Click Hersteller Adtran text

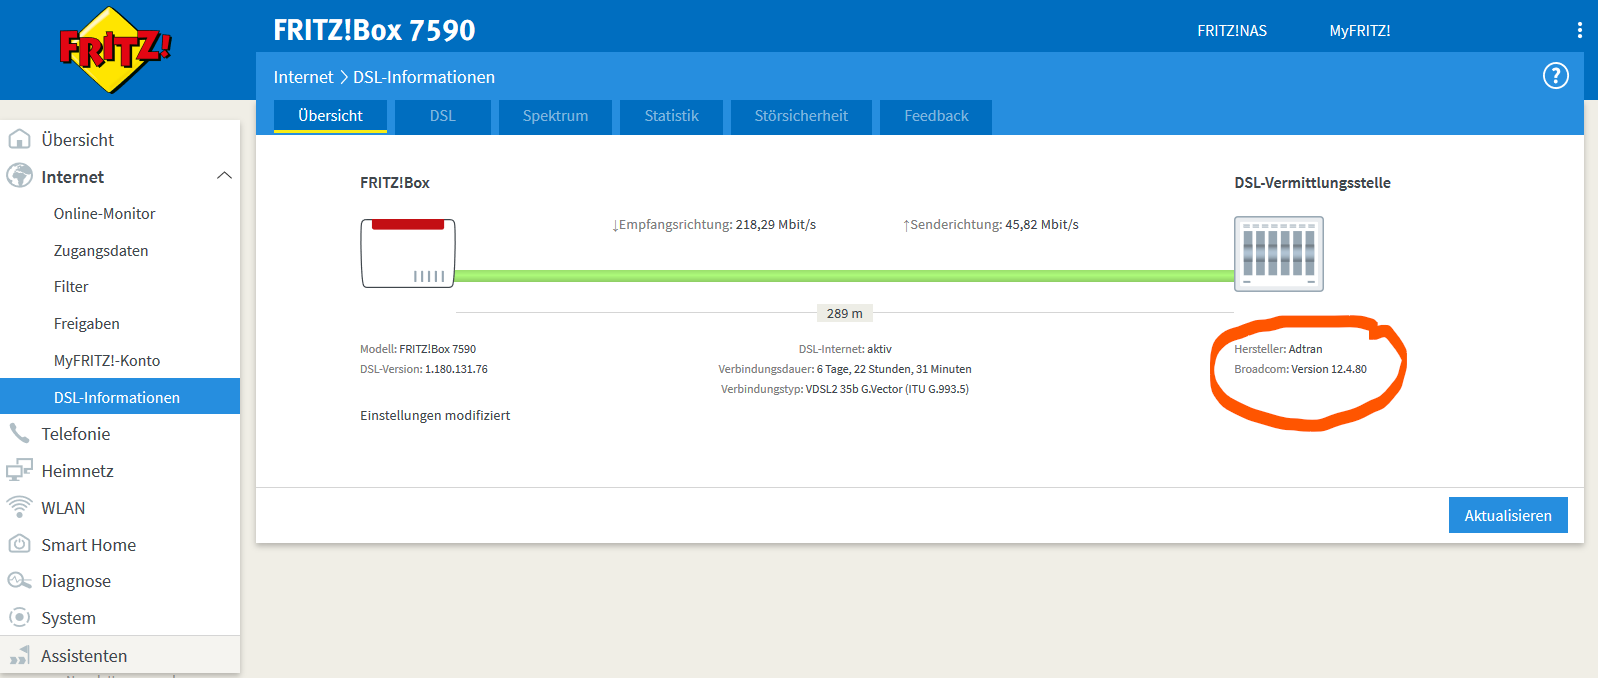(x=1278, y=349)
